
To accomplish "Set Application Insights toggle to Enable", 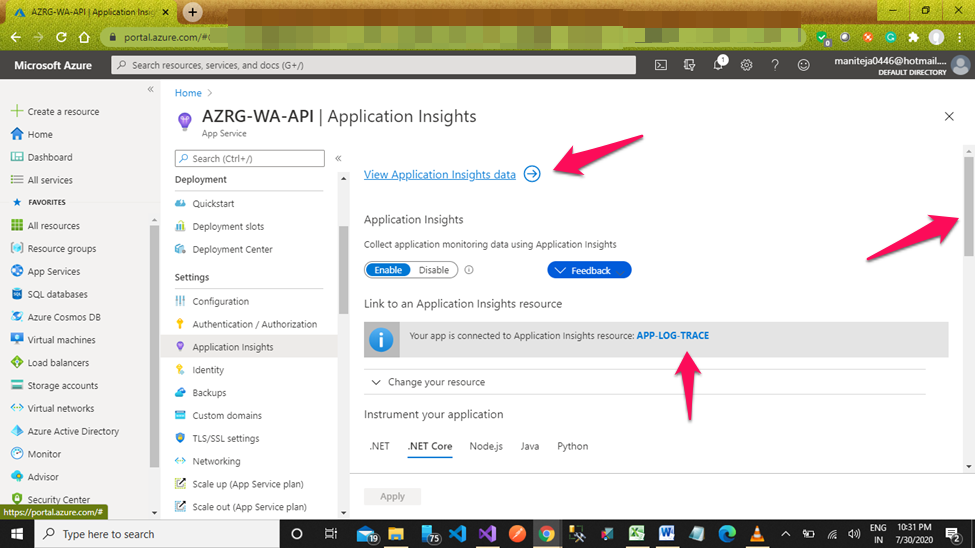I will tap(388, 270).
